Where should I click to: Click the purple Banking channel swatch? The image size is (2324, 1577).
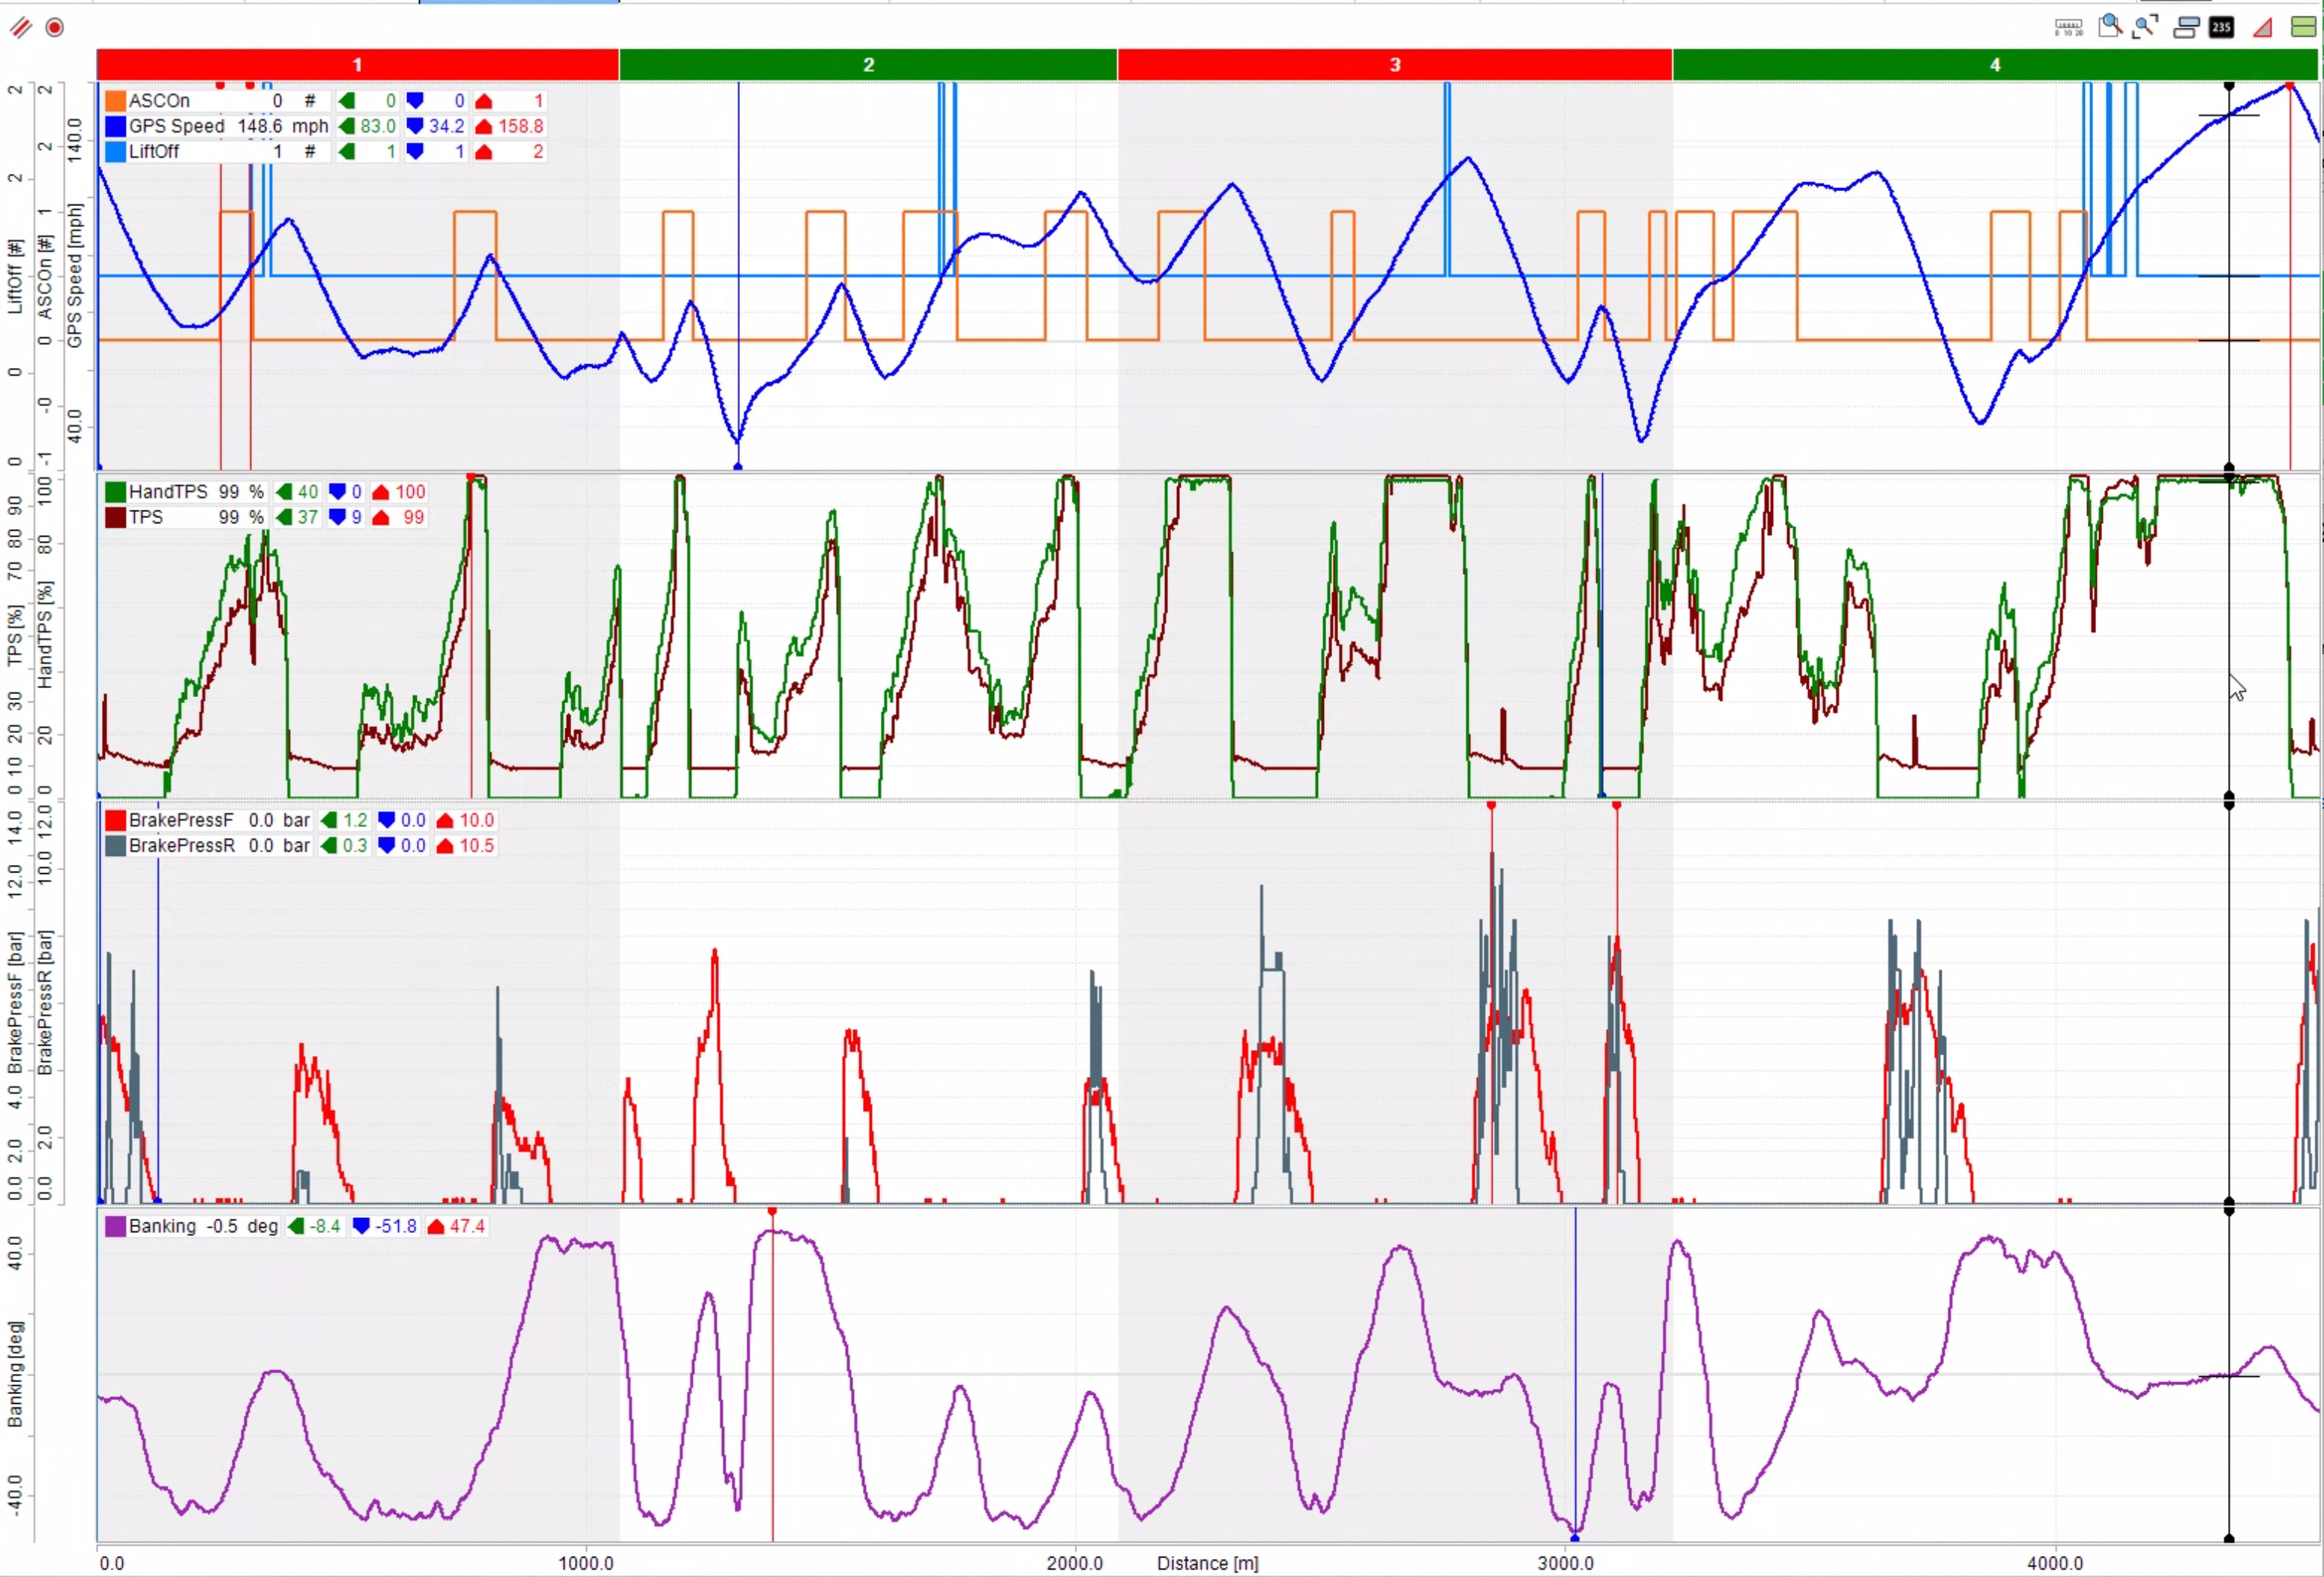click(115, 1226)
